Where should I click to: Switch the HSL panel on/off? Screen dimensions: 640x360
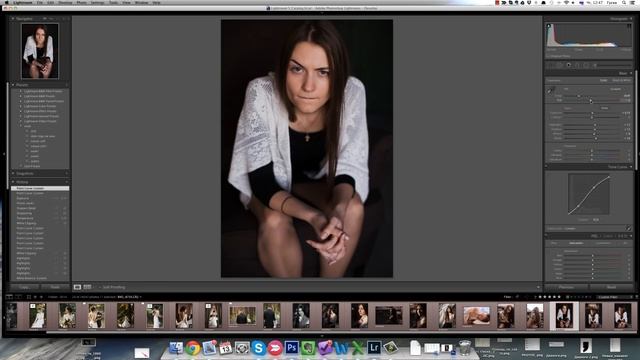pyautogui.click(x=547, y=236)
